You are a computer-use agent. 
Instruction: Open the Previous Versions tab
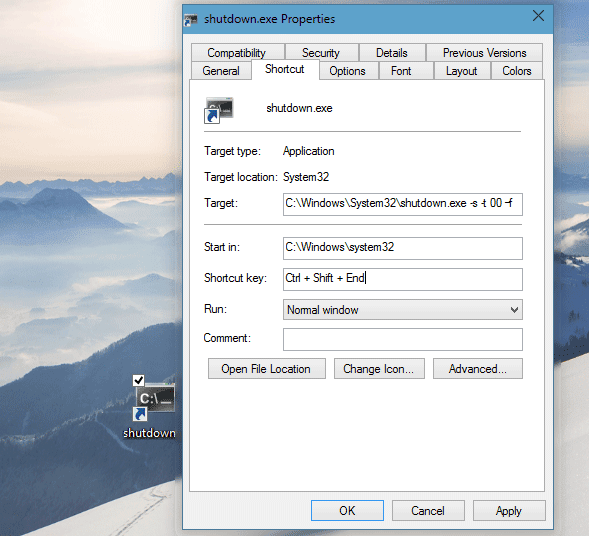point(485,53)
